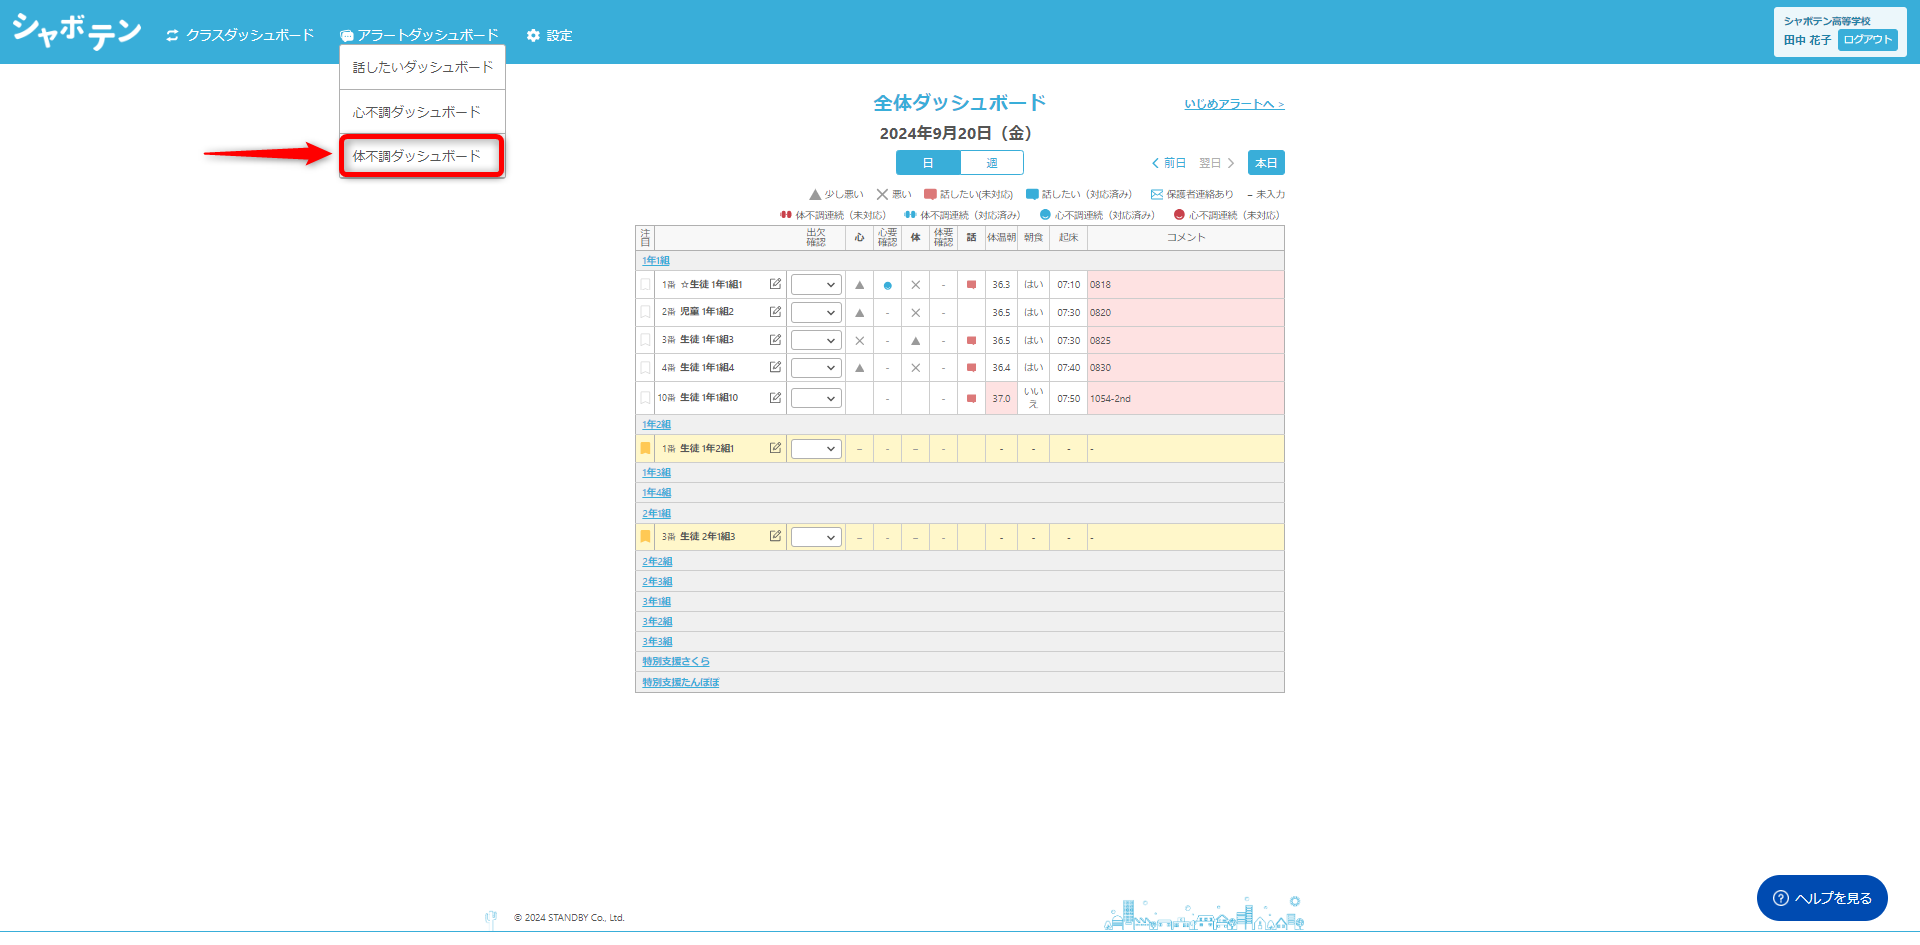
Task: Click the red talk bubble in 1年1組3 row
Action: coord(971,341)
